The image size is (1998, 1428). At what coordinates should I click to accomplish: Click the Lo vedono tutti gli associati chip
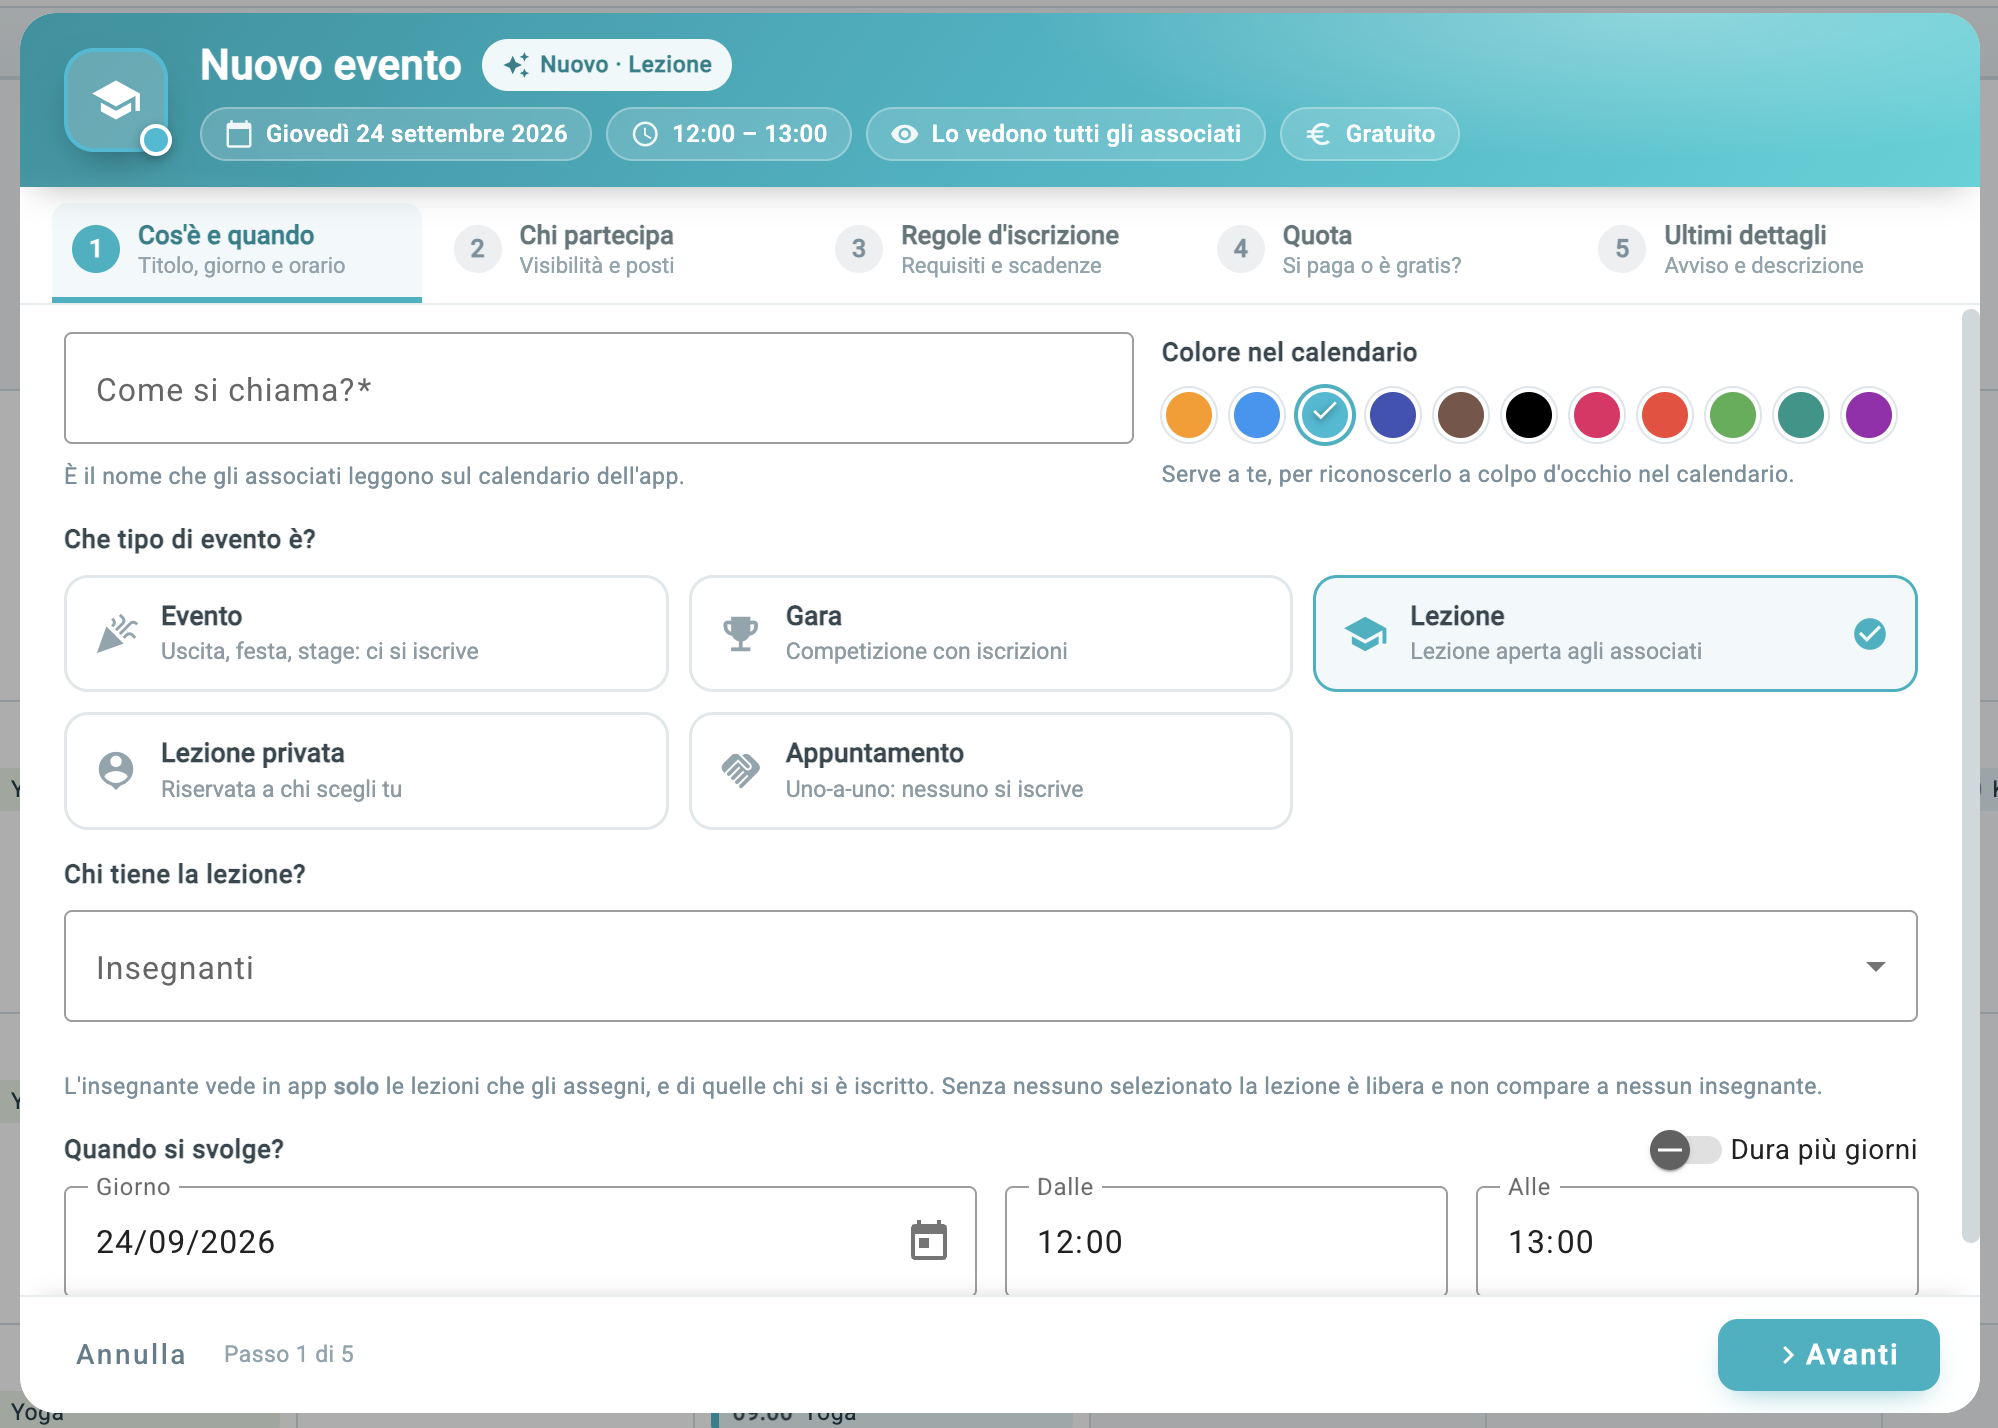click(x=1065, y=134)
